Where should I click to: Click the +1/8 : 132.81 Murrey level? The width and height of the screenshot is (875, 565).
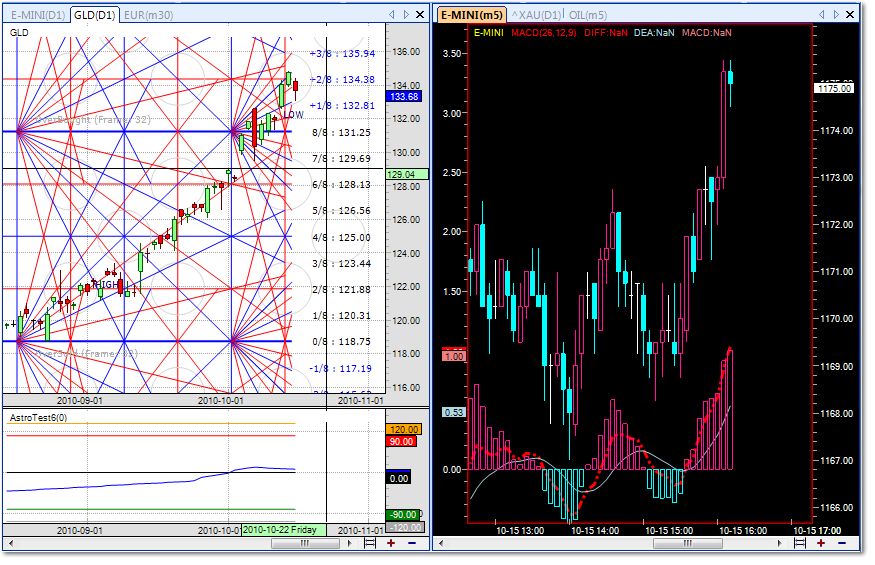pos(342,106)
